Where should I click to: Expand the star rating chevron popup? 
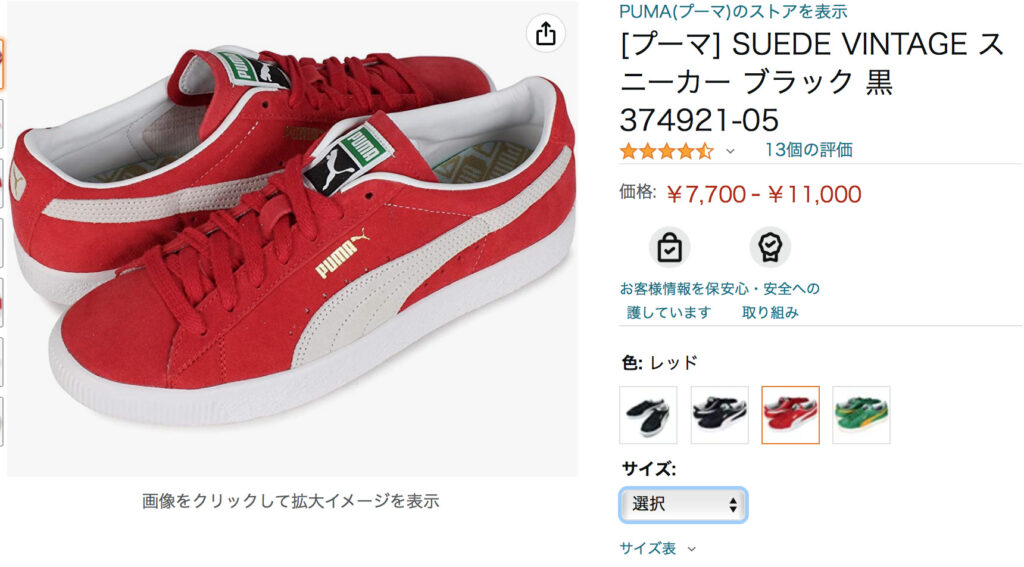point(730,152)
